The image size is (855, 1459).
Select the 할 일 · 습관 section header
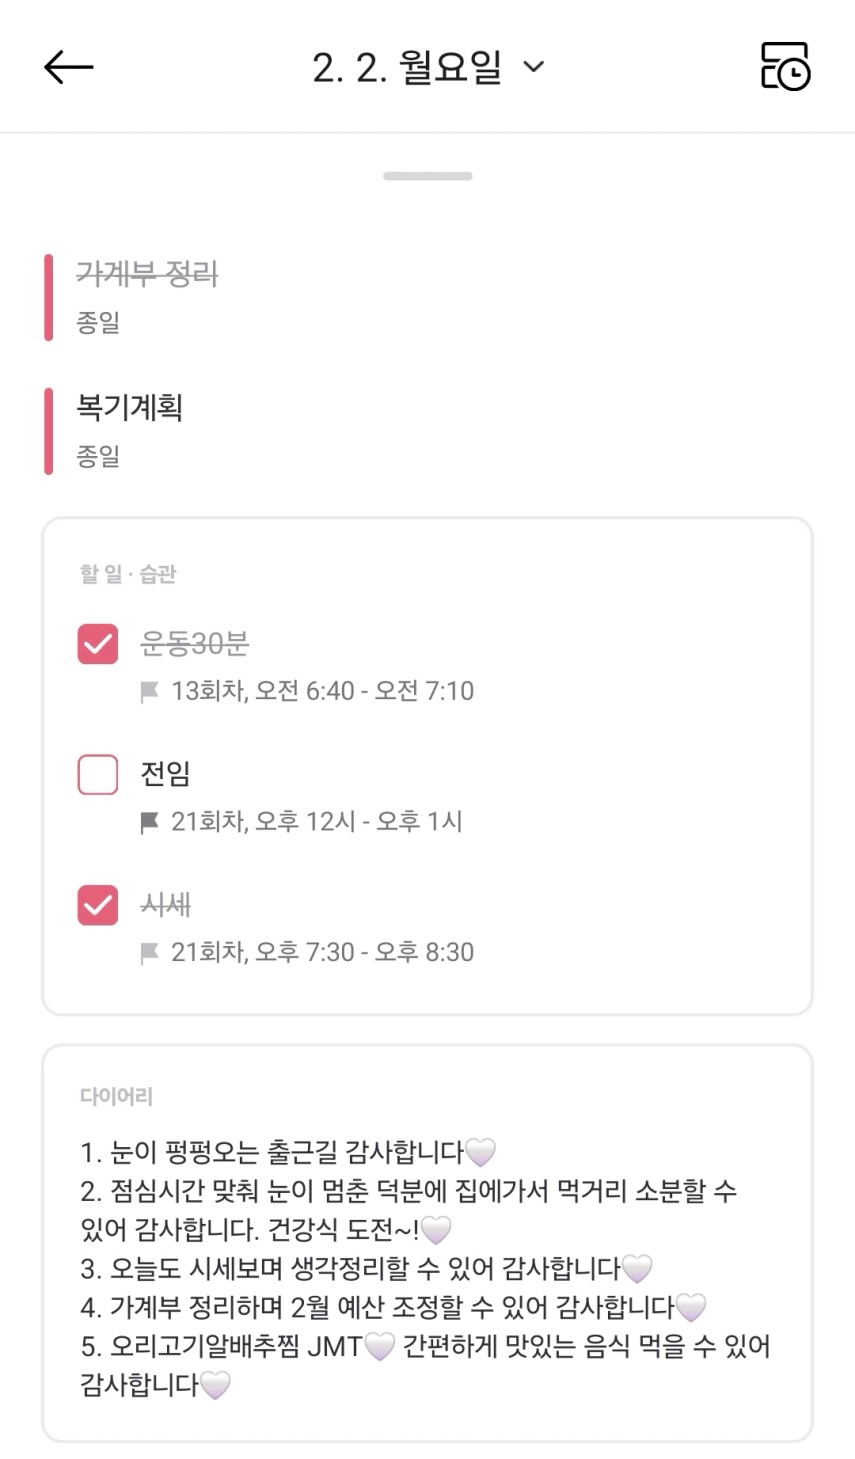[x=128, y=574]
